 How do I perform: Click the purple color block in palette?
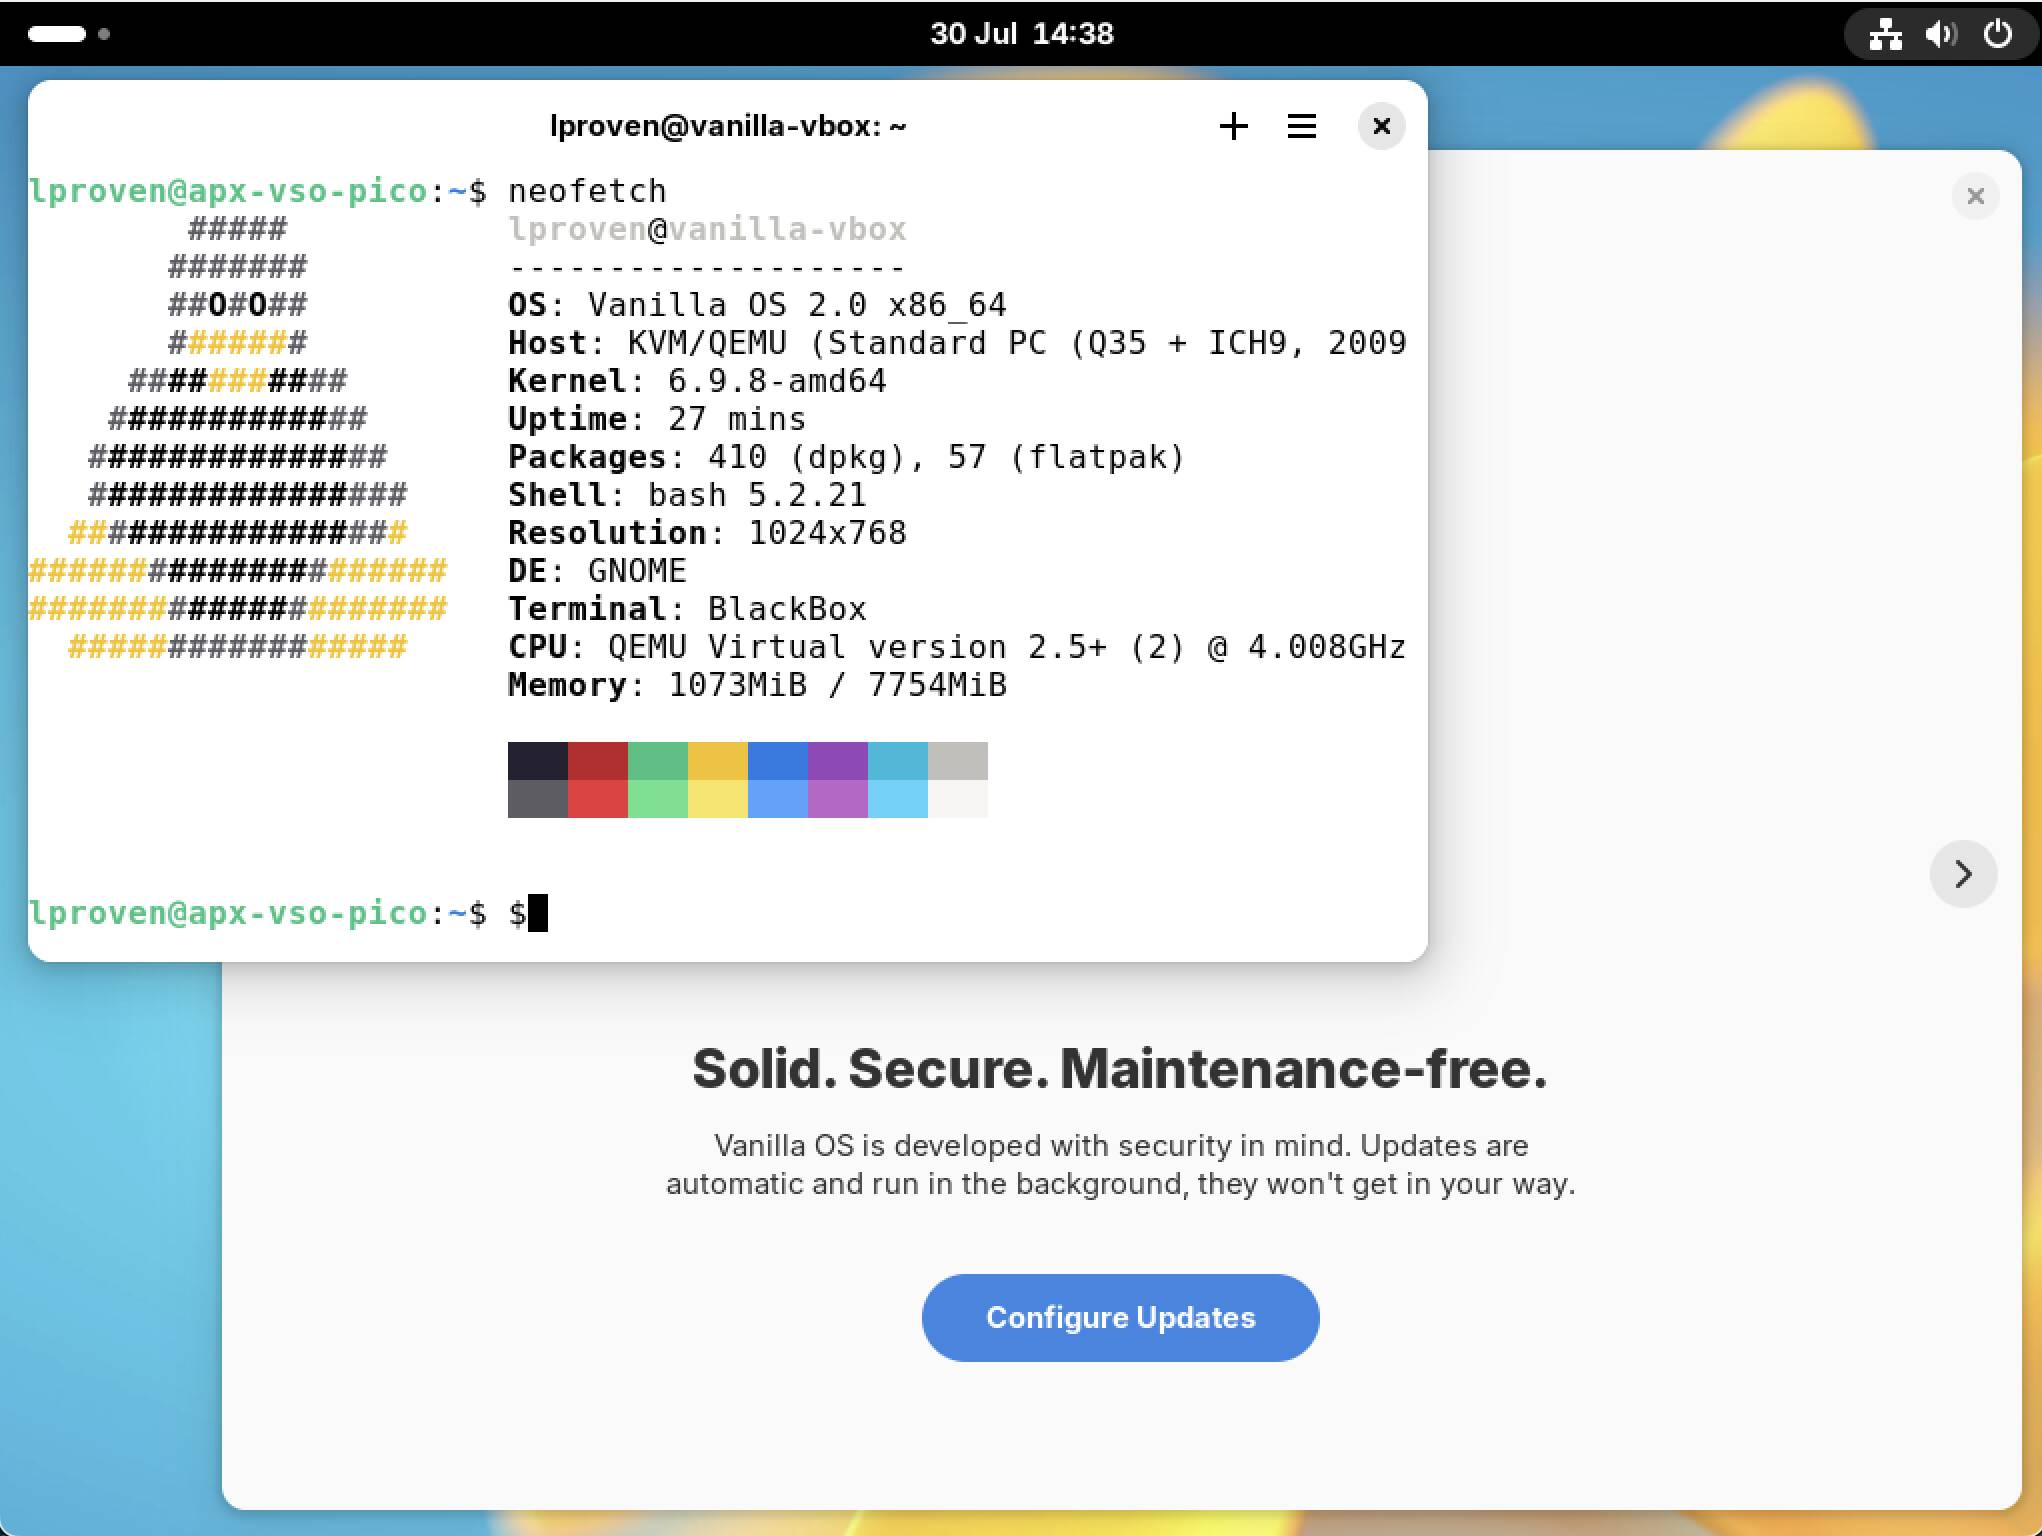coord(837,762)
